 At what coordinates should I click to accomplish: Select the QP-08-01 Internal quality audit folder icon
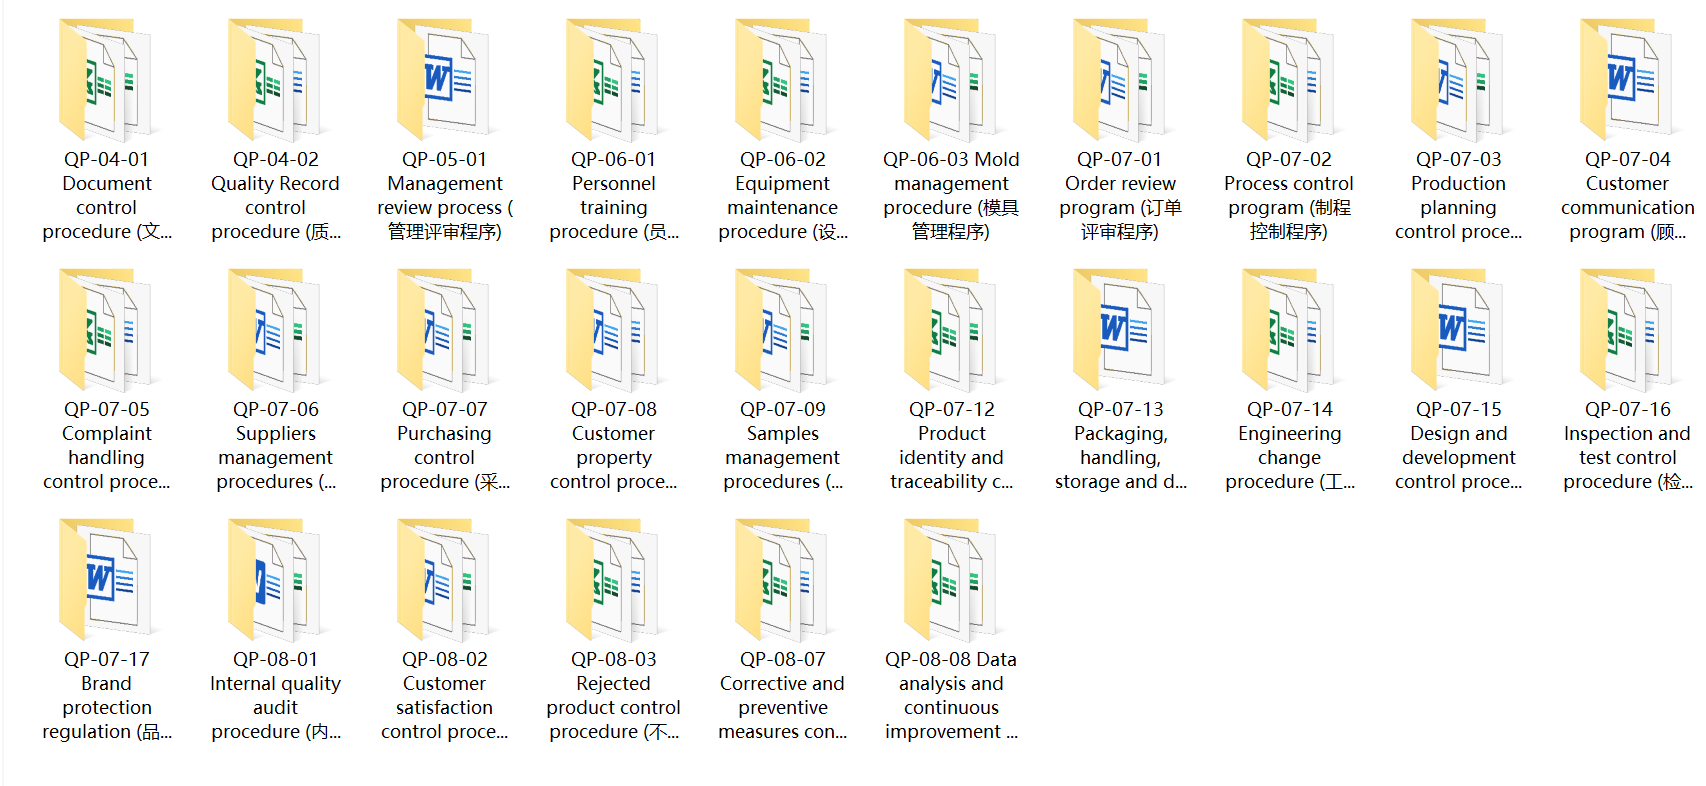point(275,580)
